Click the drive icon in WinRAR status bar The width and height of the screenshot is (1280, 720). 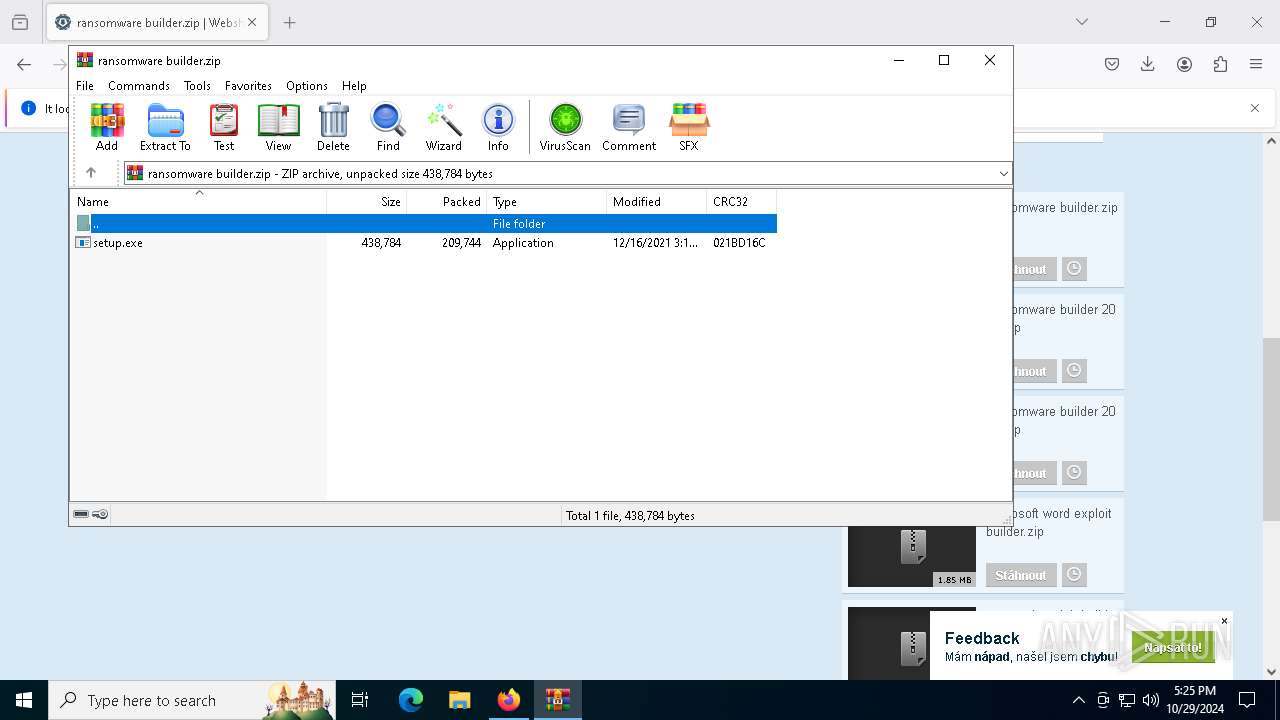tap(81, 514)
